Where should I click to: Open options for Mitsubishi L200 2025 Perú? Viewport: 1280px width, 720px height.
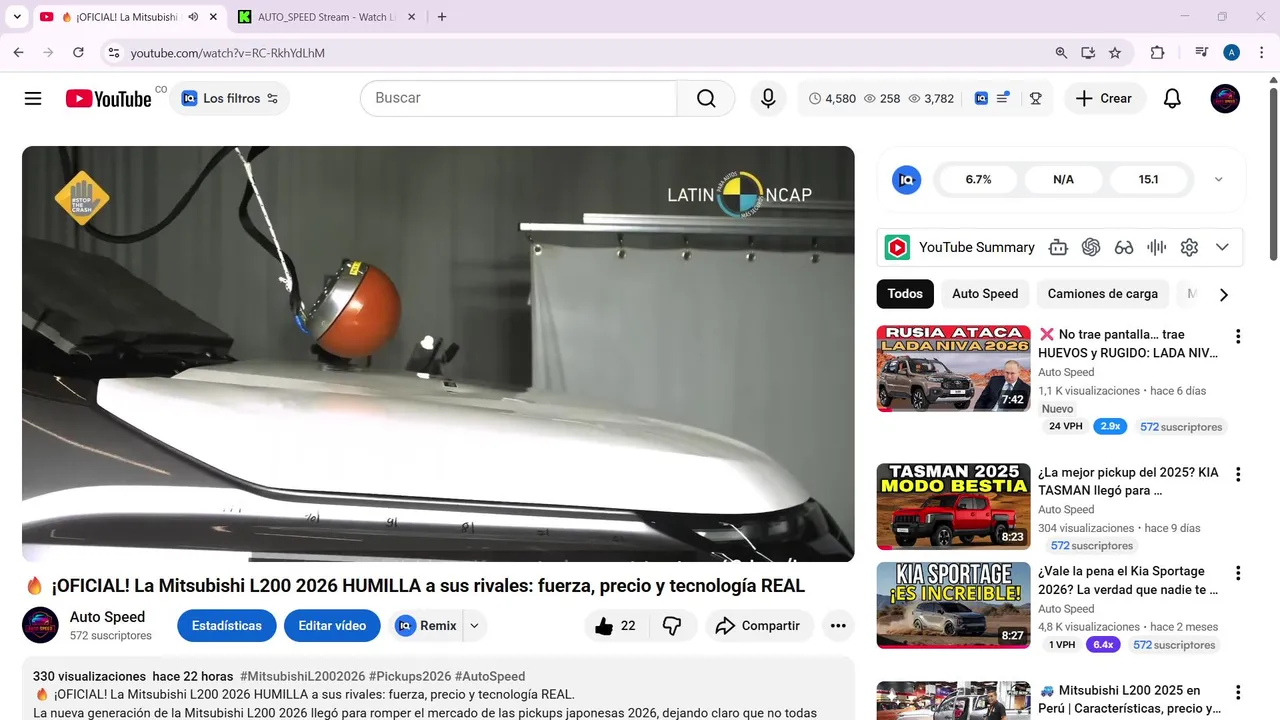1238,693
